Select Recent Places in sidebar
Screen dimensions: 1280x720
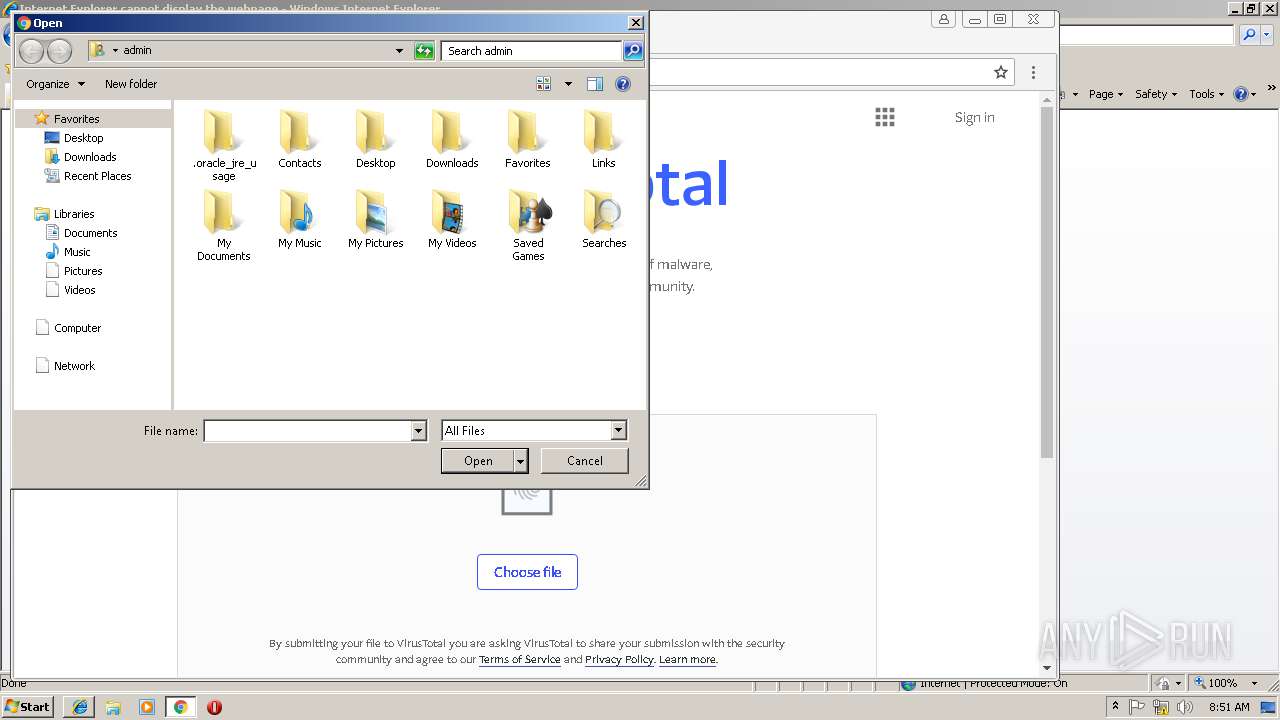[x=97, y=176]
